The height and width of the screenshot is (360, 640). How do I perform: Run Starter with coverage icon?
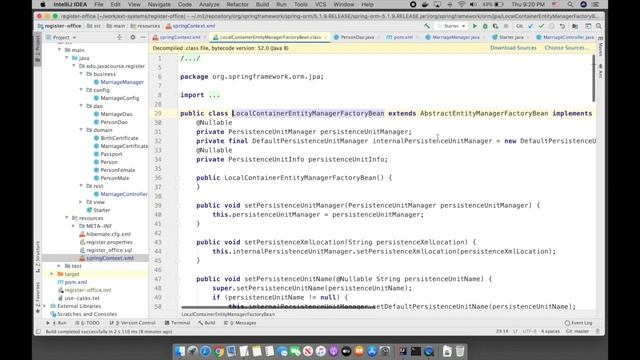(495, 26)
